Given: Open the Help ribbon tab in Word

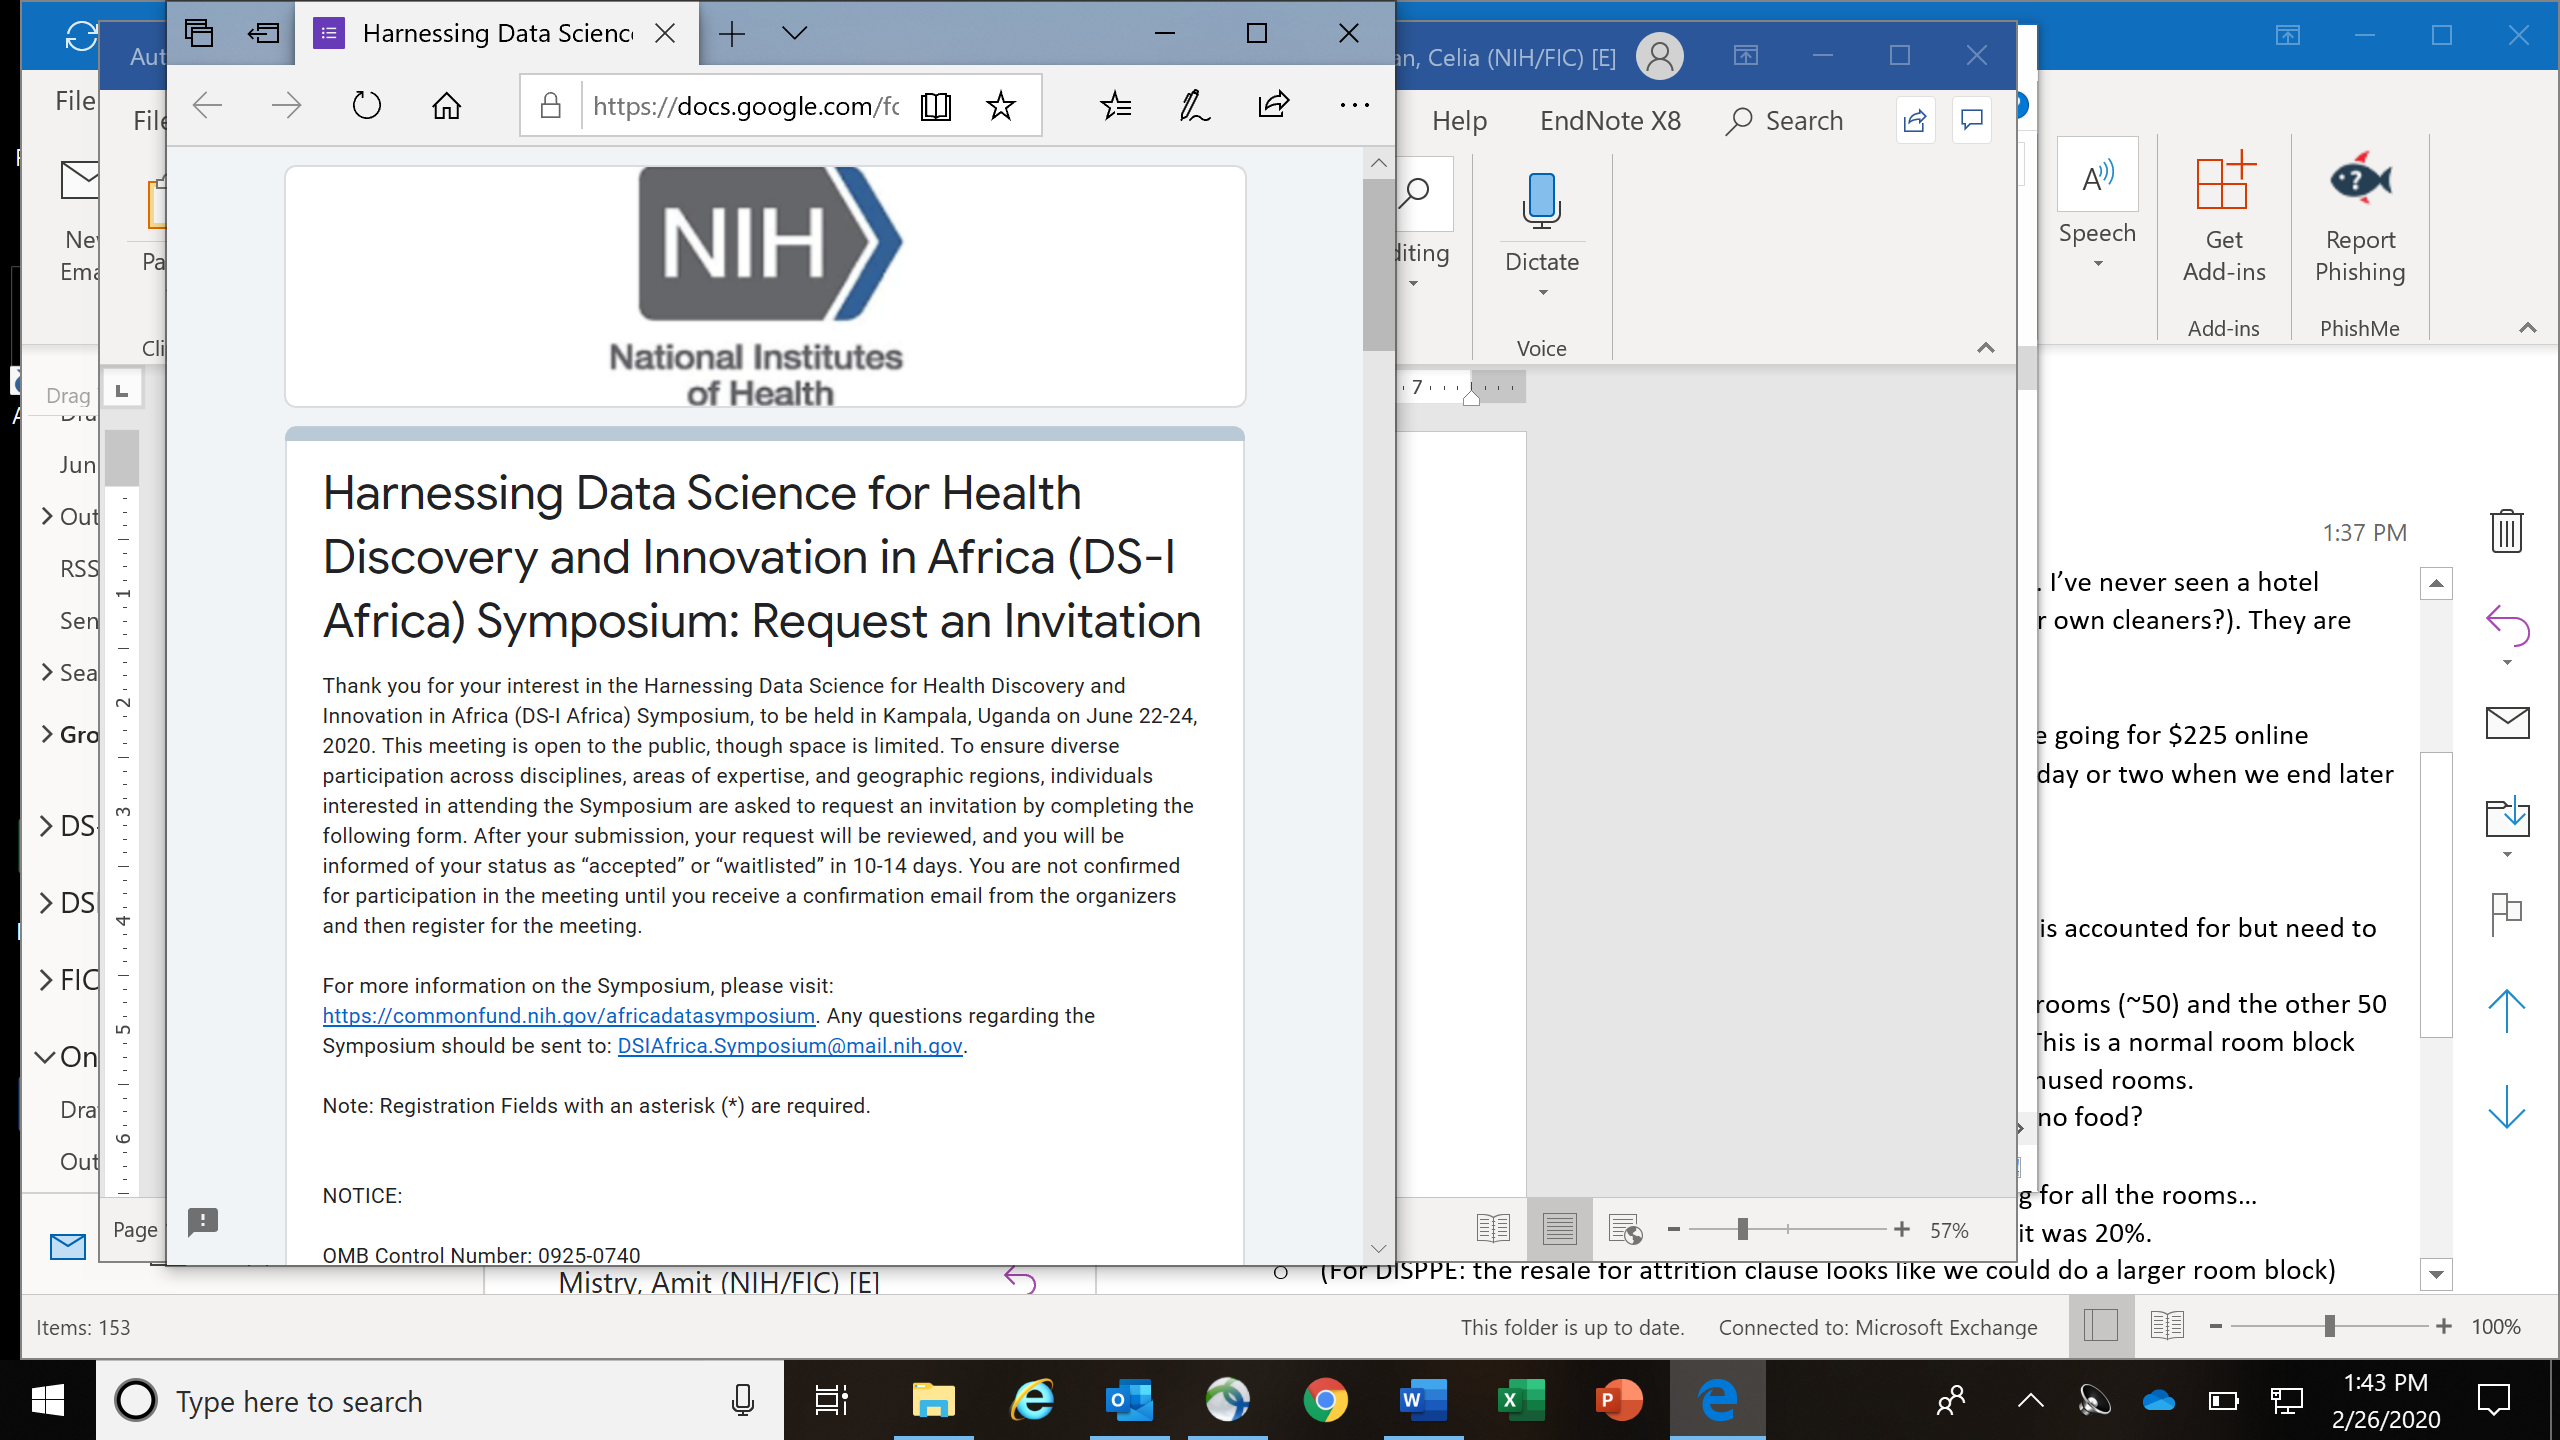Looking at the screenshot, I should coord(1459,121).
